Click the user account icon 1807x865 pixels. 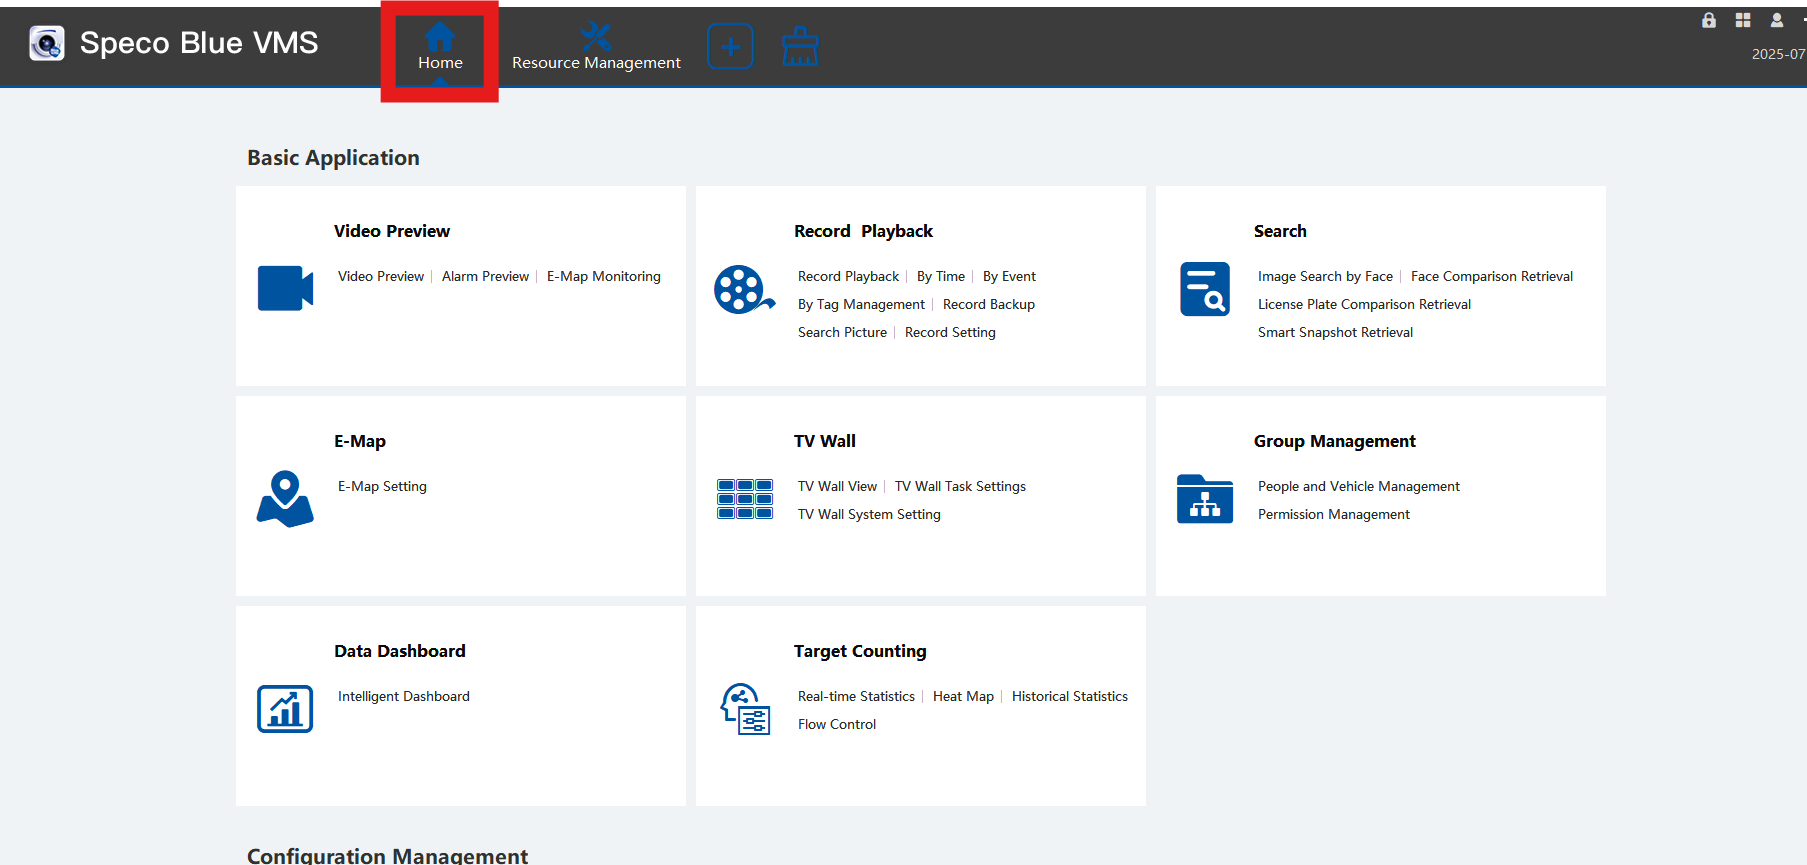click(1777, 20)
